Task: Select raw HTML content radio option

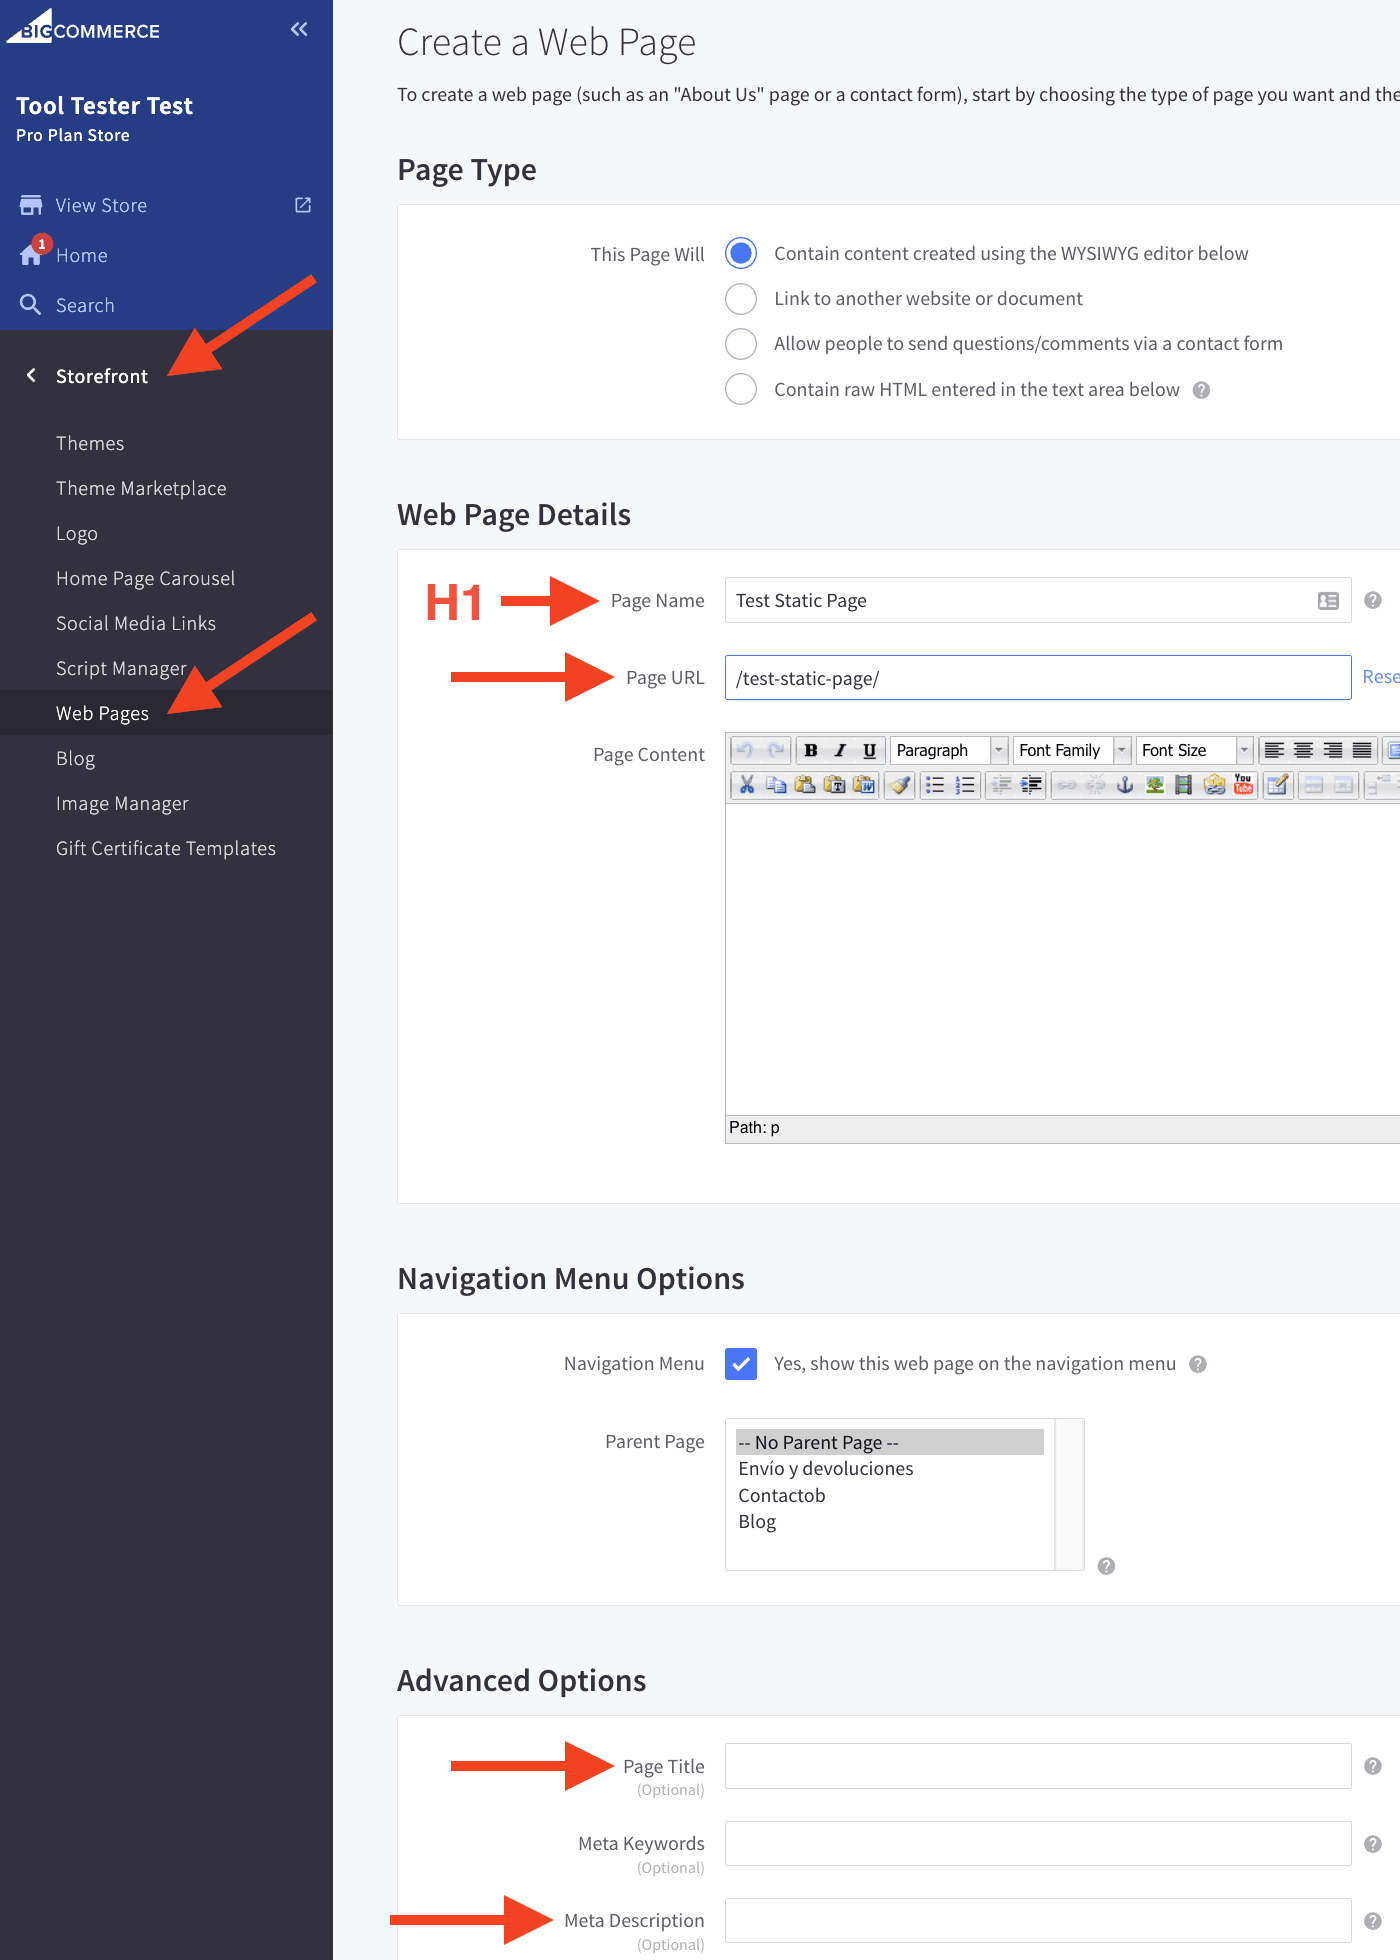Action: 741,389
